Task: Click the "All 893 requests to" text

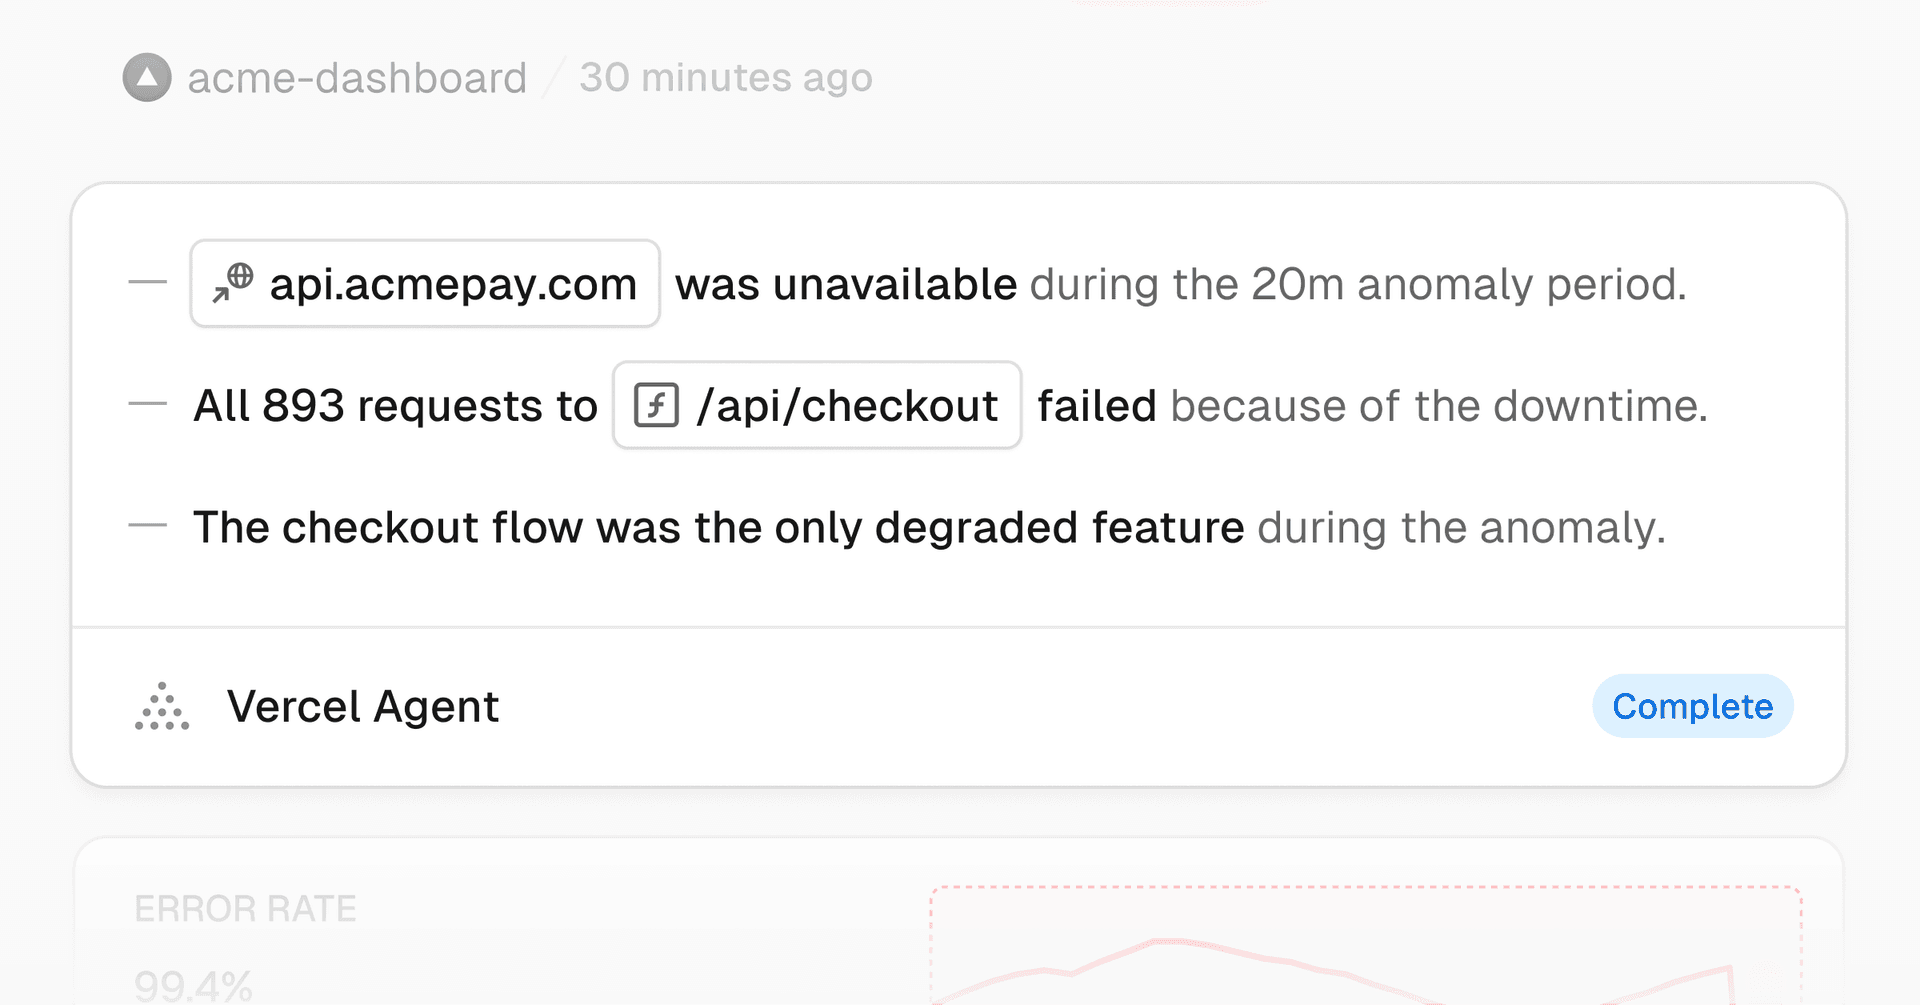Action: point(395,406)
